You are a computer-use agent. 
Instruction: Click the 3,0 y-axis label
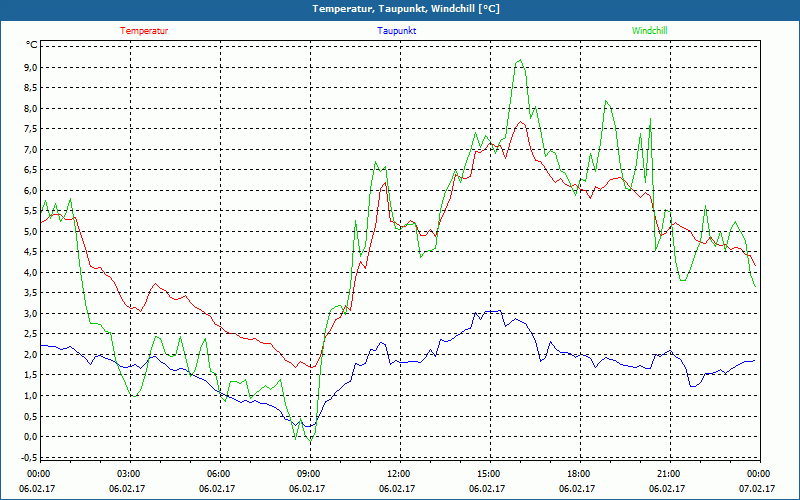tap(32, 313)
